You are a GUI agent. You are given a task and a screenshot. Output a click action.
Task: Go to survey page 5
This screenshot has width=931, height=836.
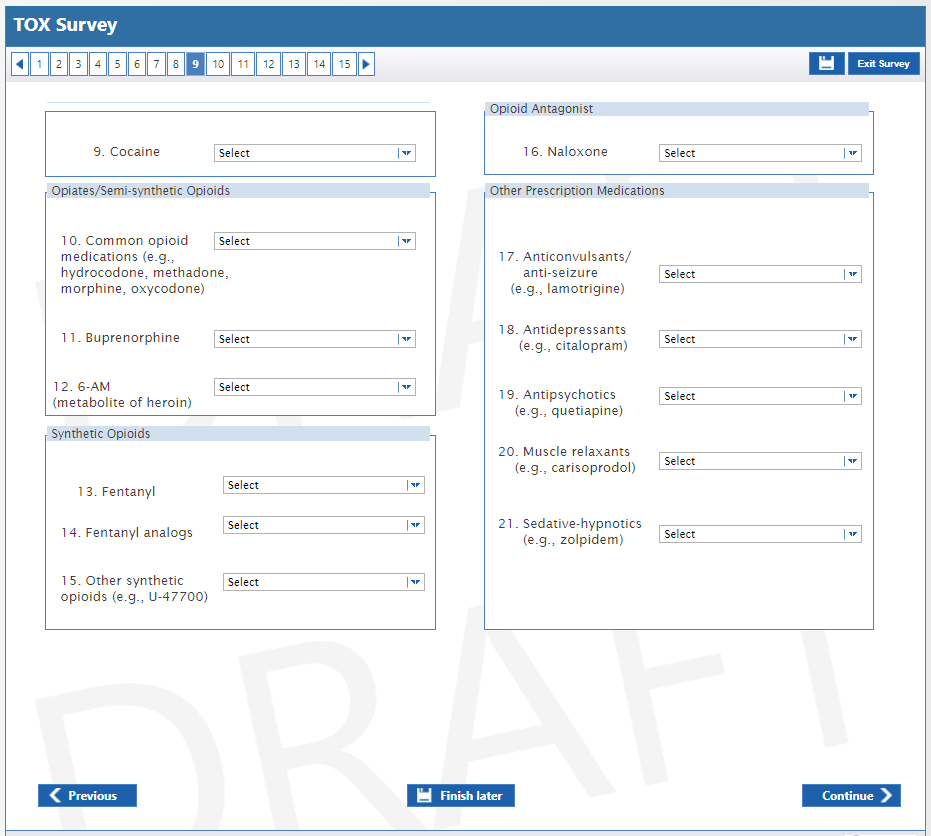pyautogui.click(x=118, y=64)
